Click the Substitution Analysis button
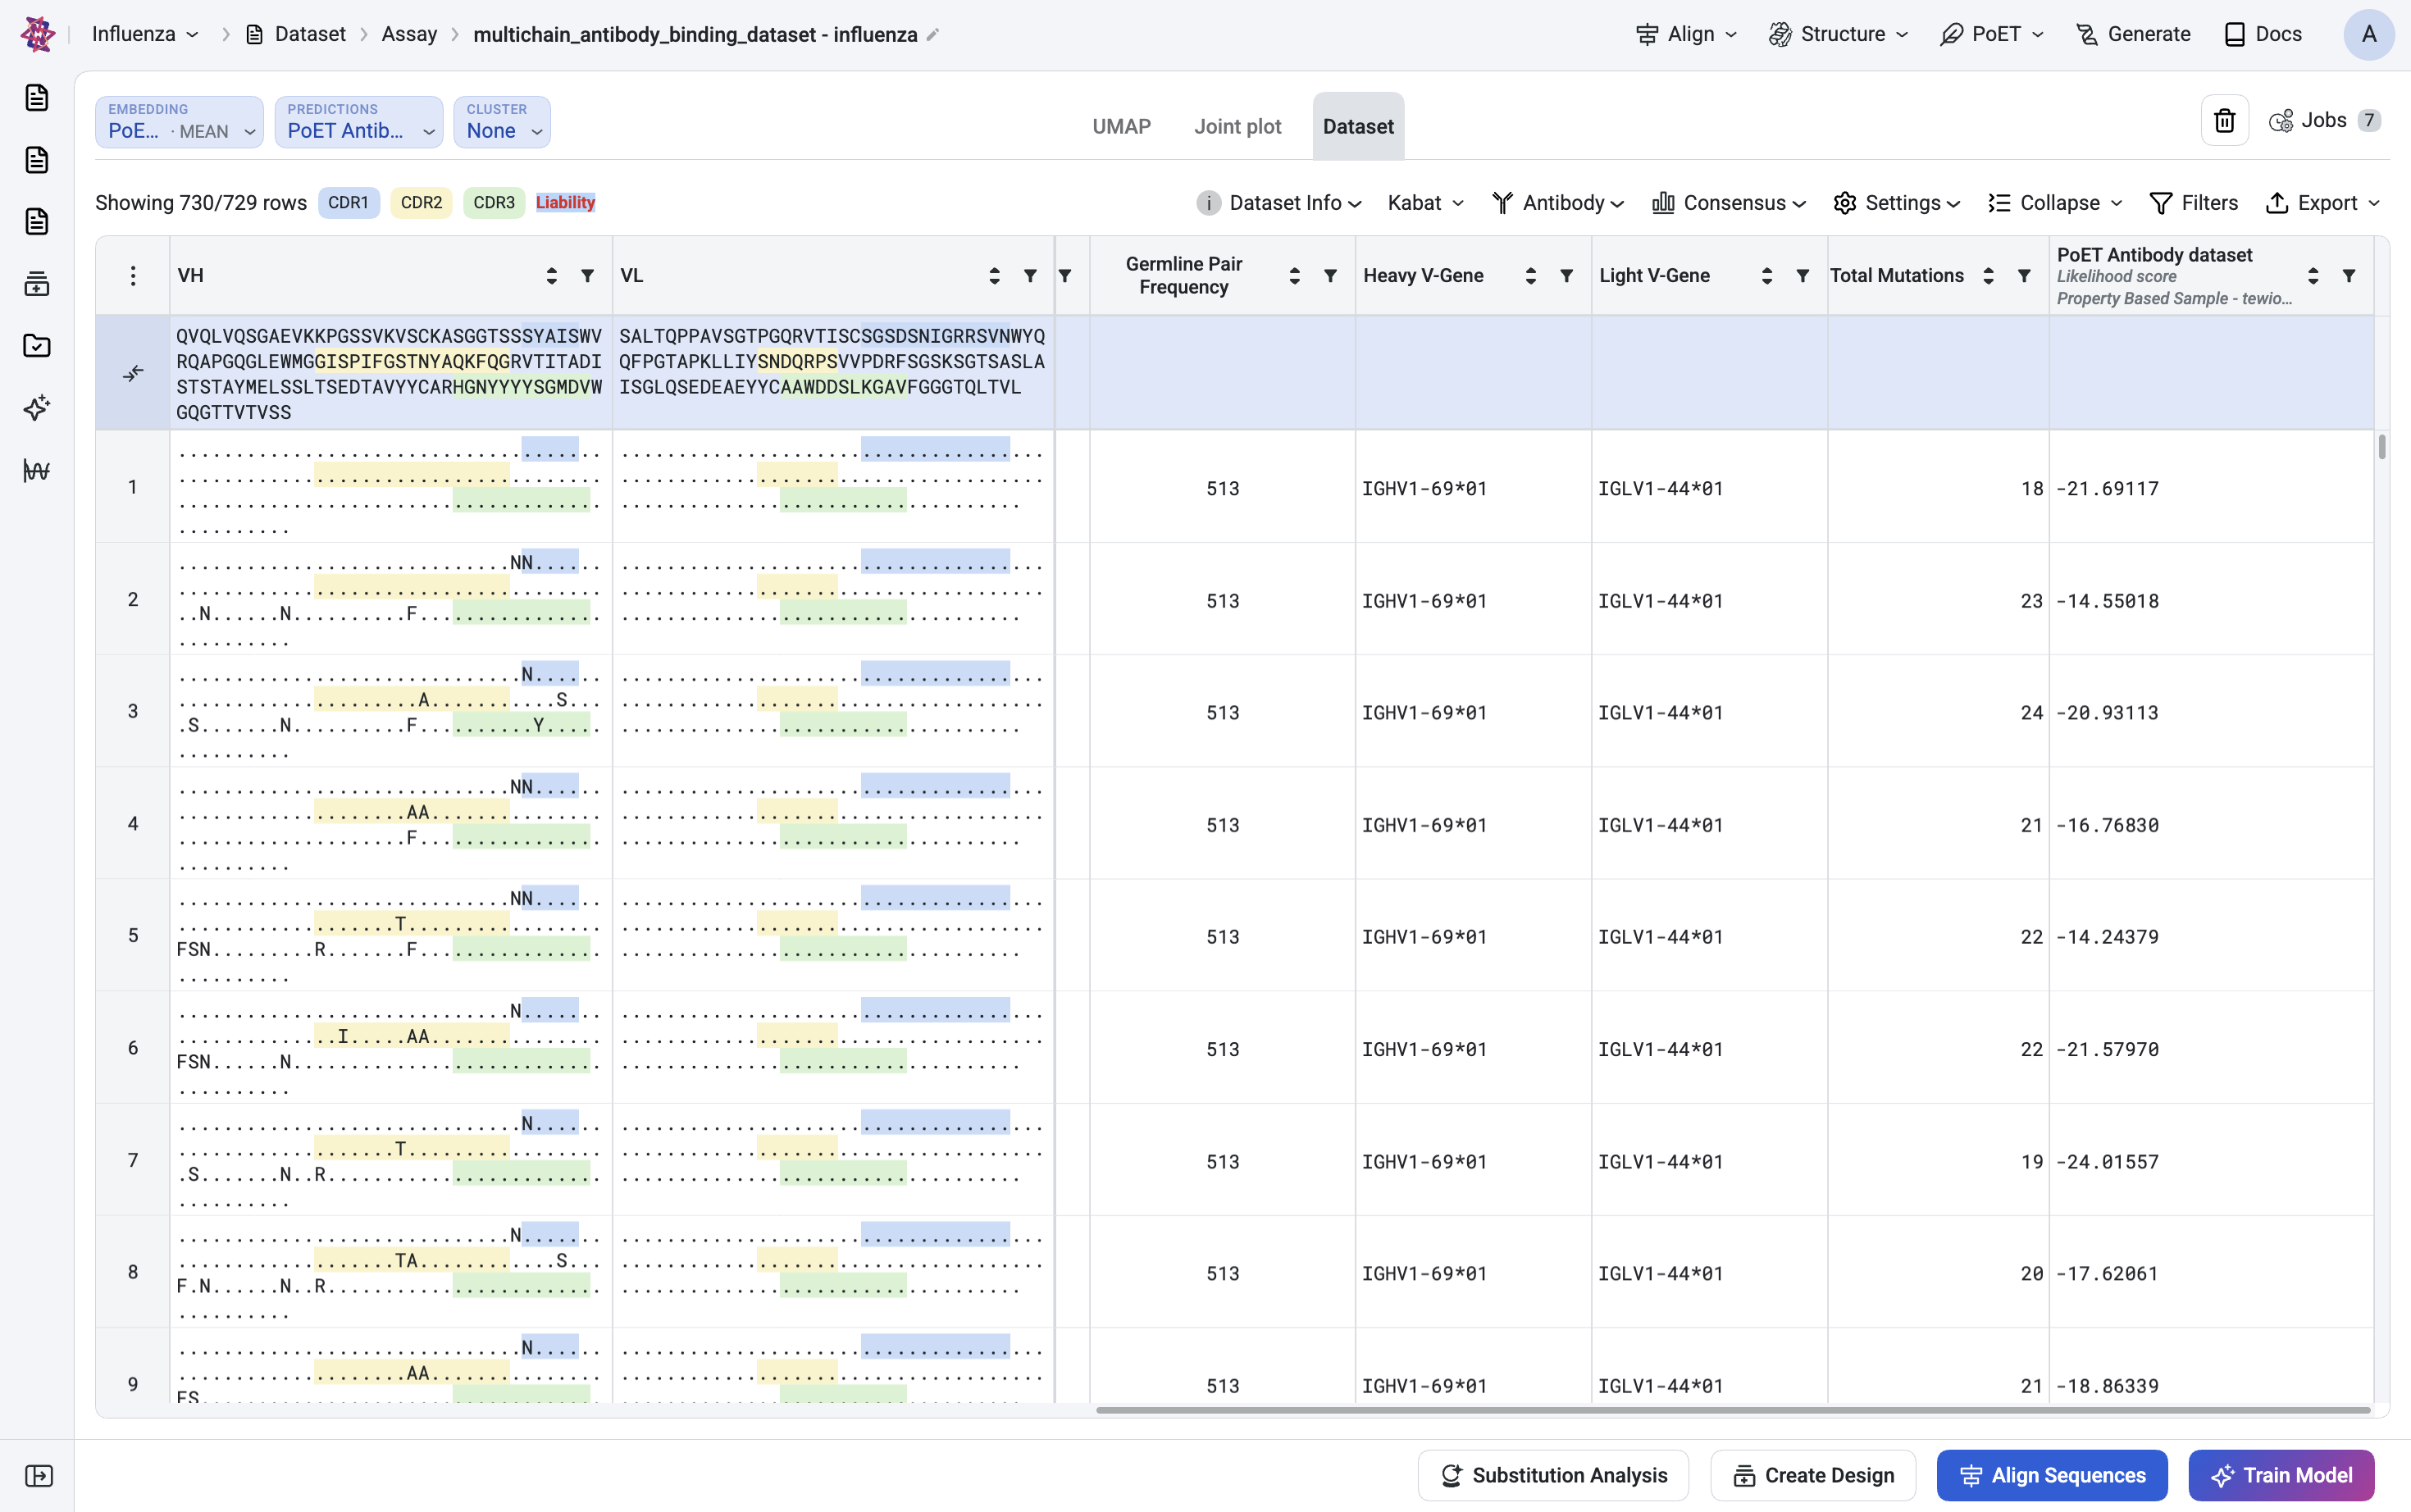 1553,1475
